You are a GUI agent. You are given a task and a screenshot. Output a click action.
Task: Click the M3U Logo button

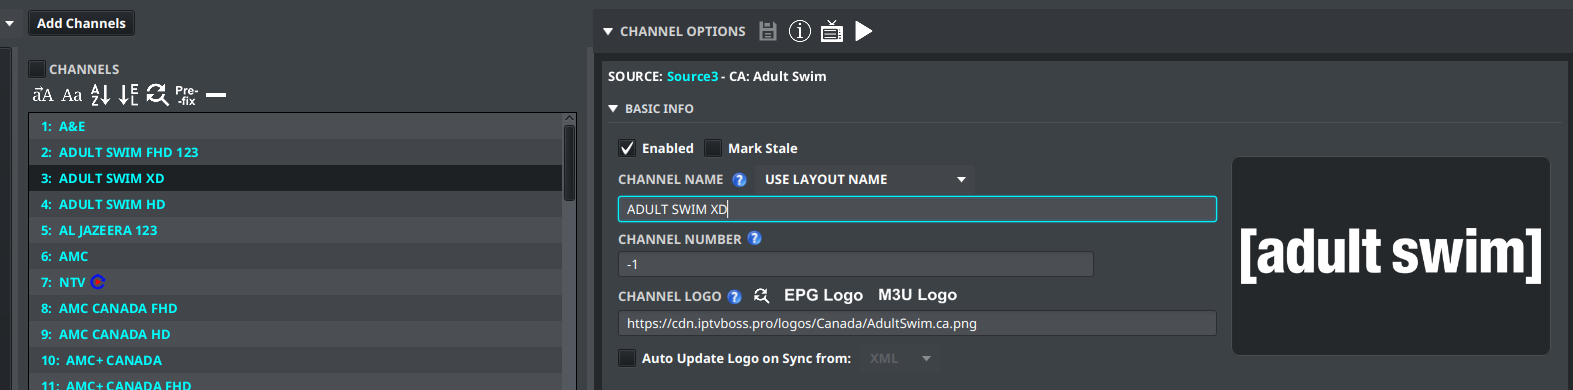tap(917, 295)
